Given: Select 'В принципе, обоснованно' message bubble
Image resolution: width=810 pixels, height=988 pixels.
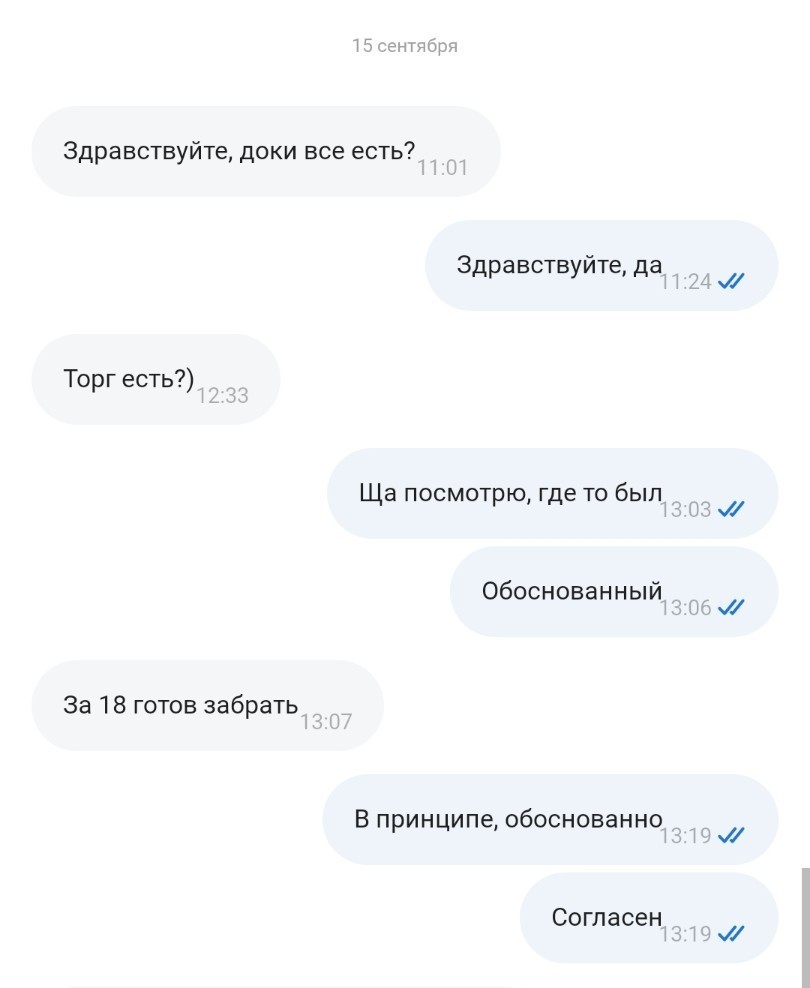Looking at the screenshot, I should [x=508, y=819].
